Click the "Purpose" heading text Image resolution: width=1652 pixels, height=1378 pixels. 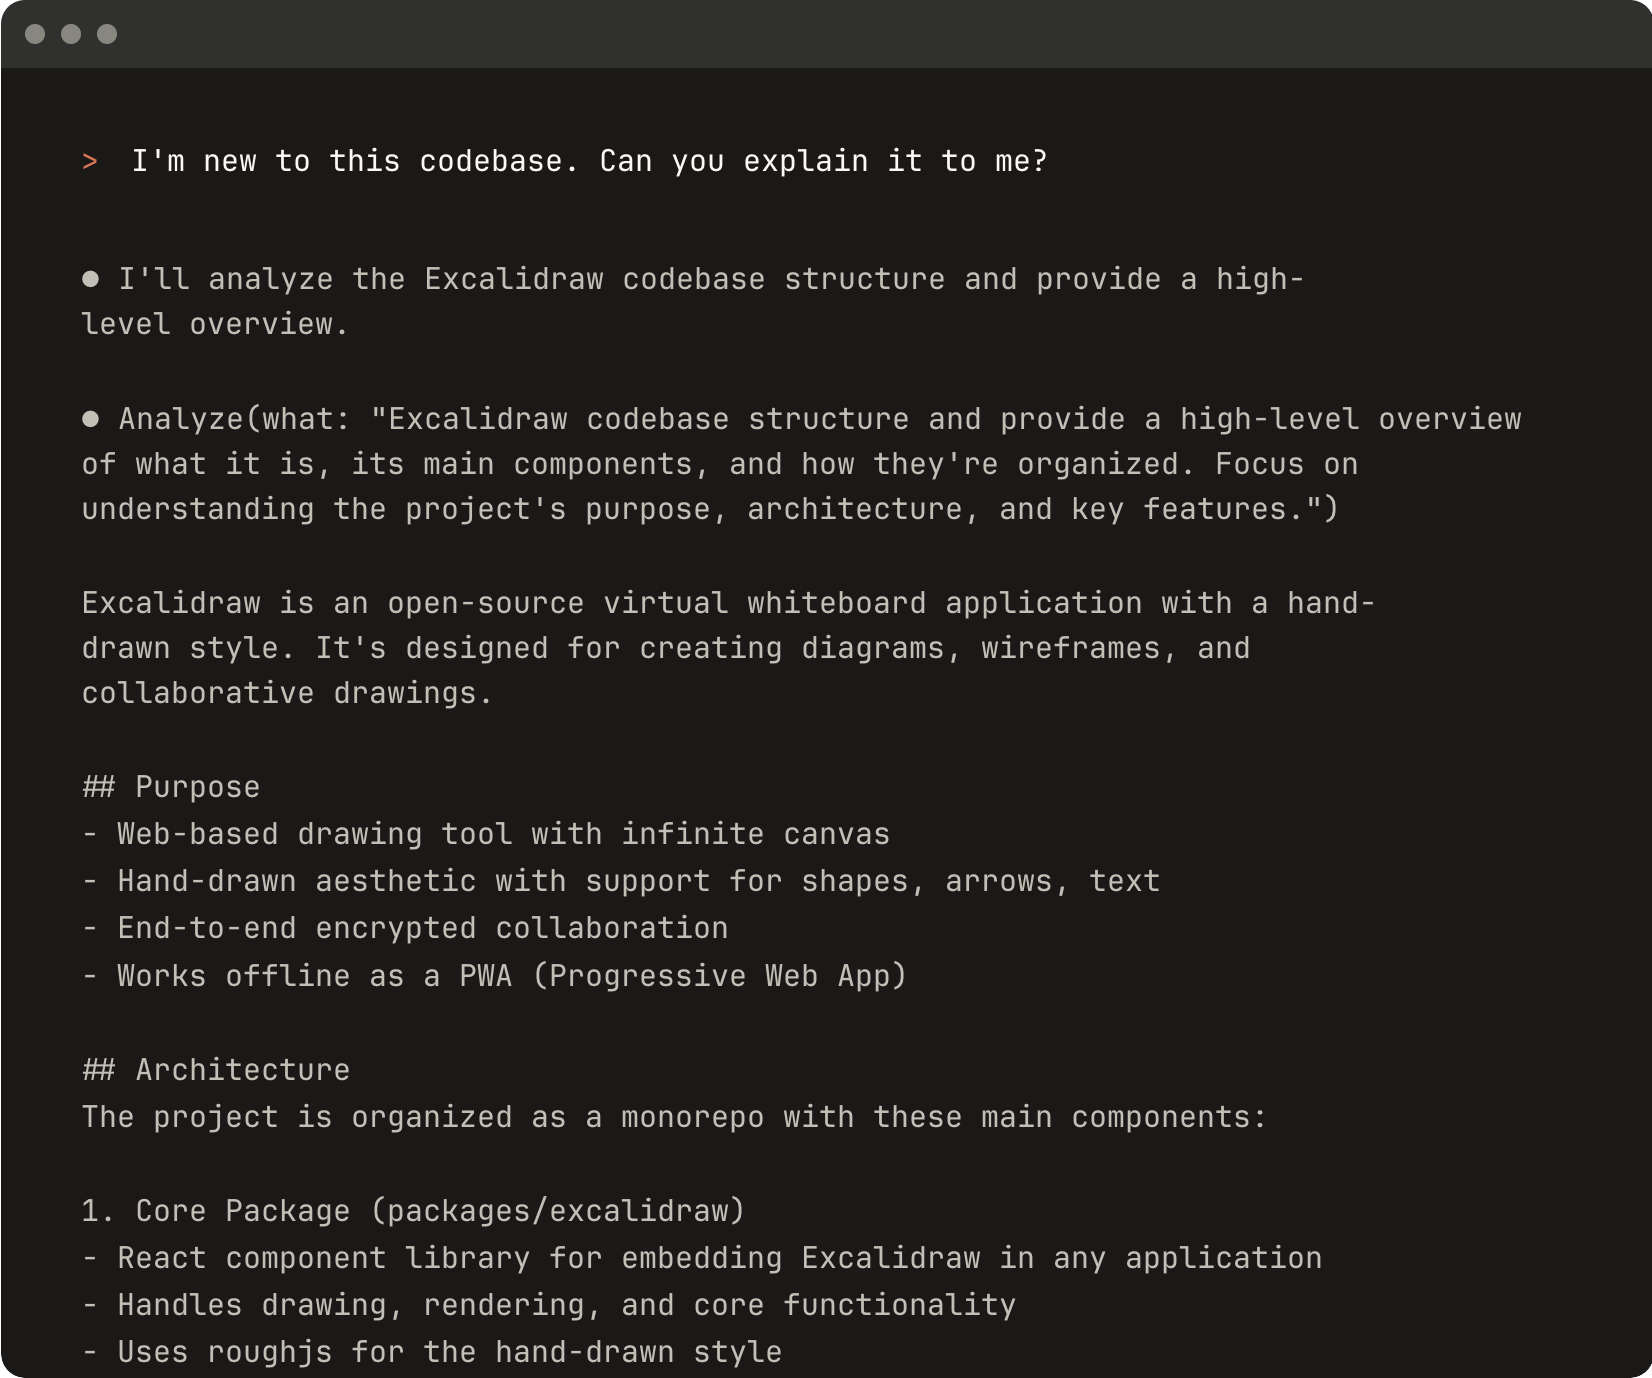pos(198,787)
